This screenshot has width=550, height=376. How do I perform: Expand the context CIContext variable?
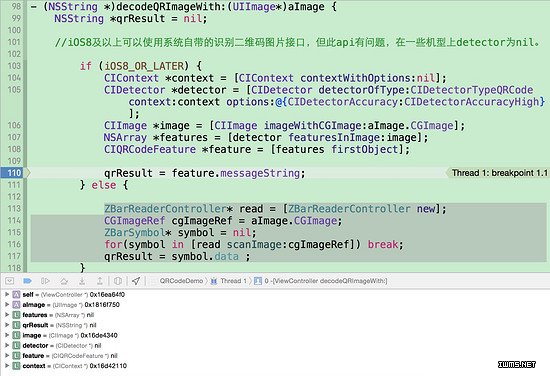point(7,365)
